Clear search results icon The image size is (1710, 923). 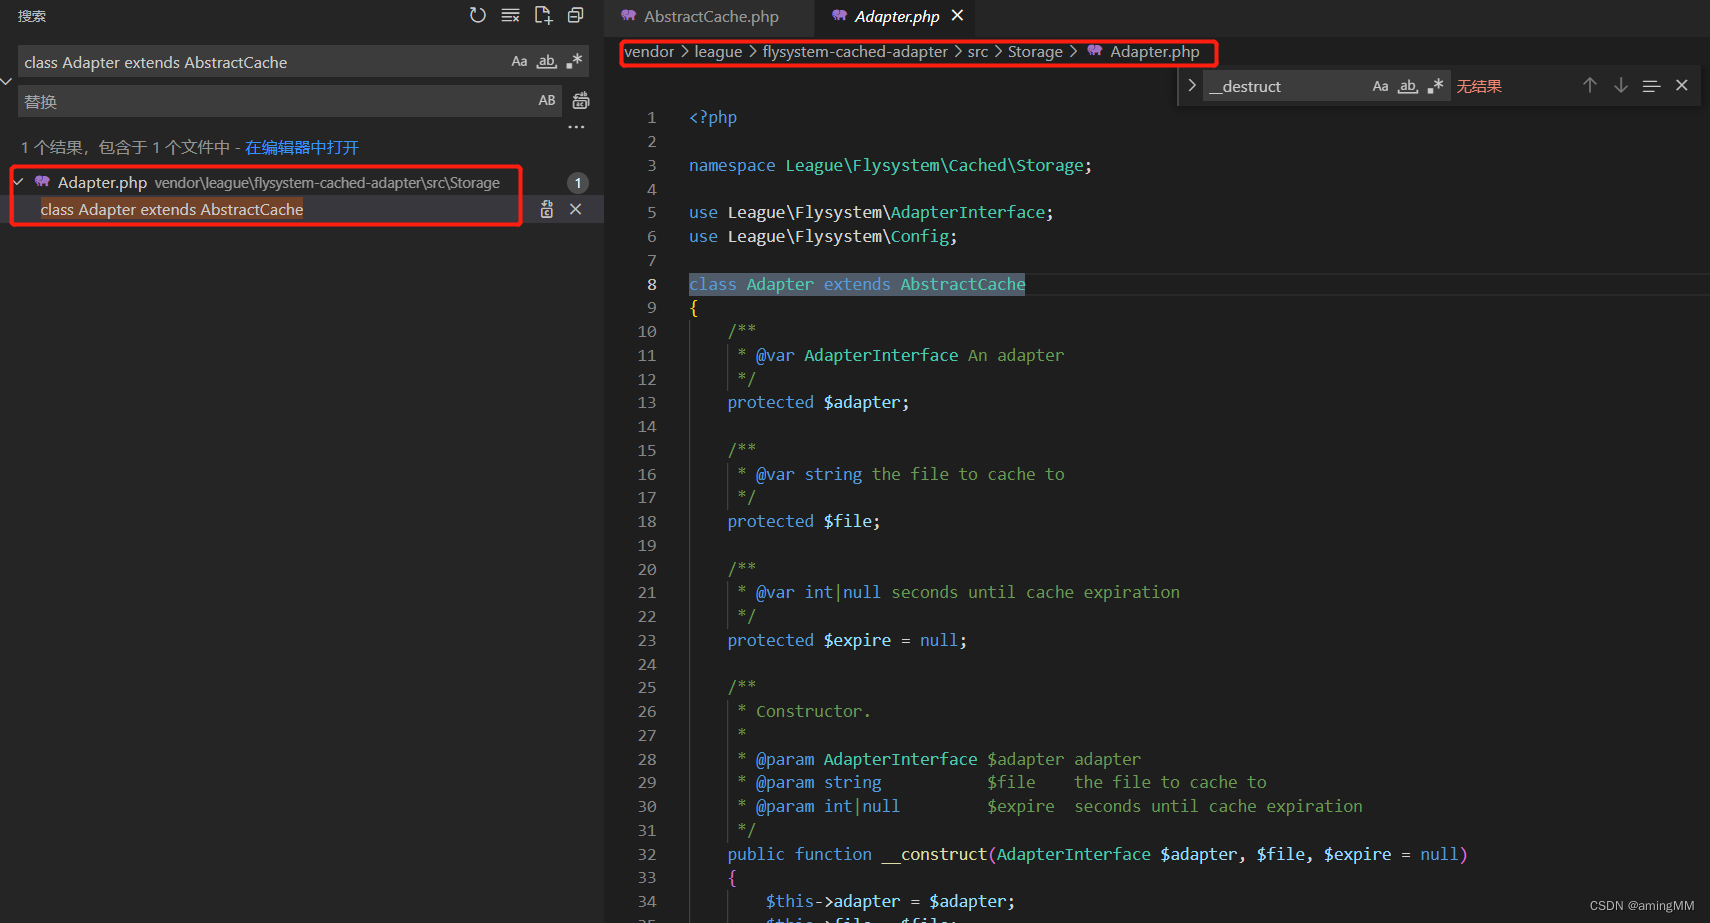510,15
